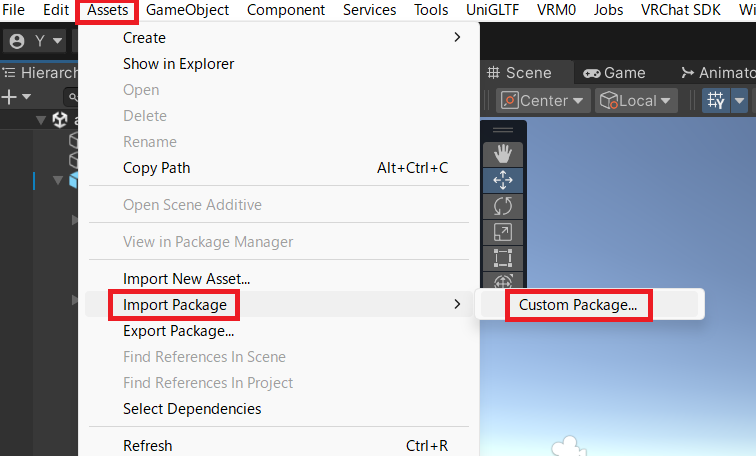756x456 pixels.
Task: Select the Hand view tool
Action: [x=503, y=154]
